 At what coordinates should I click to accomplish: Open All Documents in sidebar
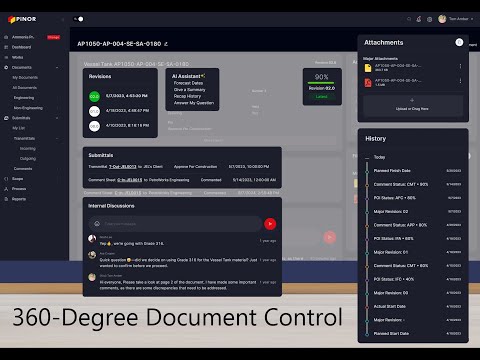25,88
